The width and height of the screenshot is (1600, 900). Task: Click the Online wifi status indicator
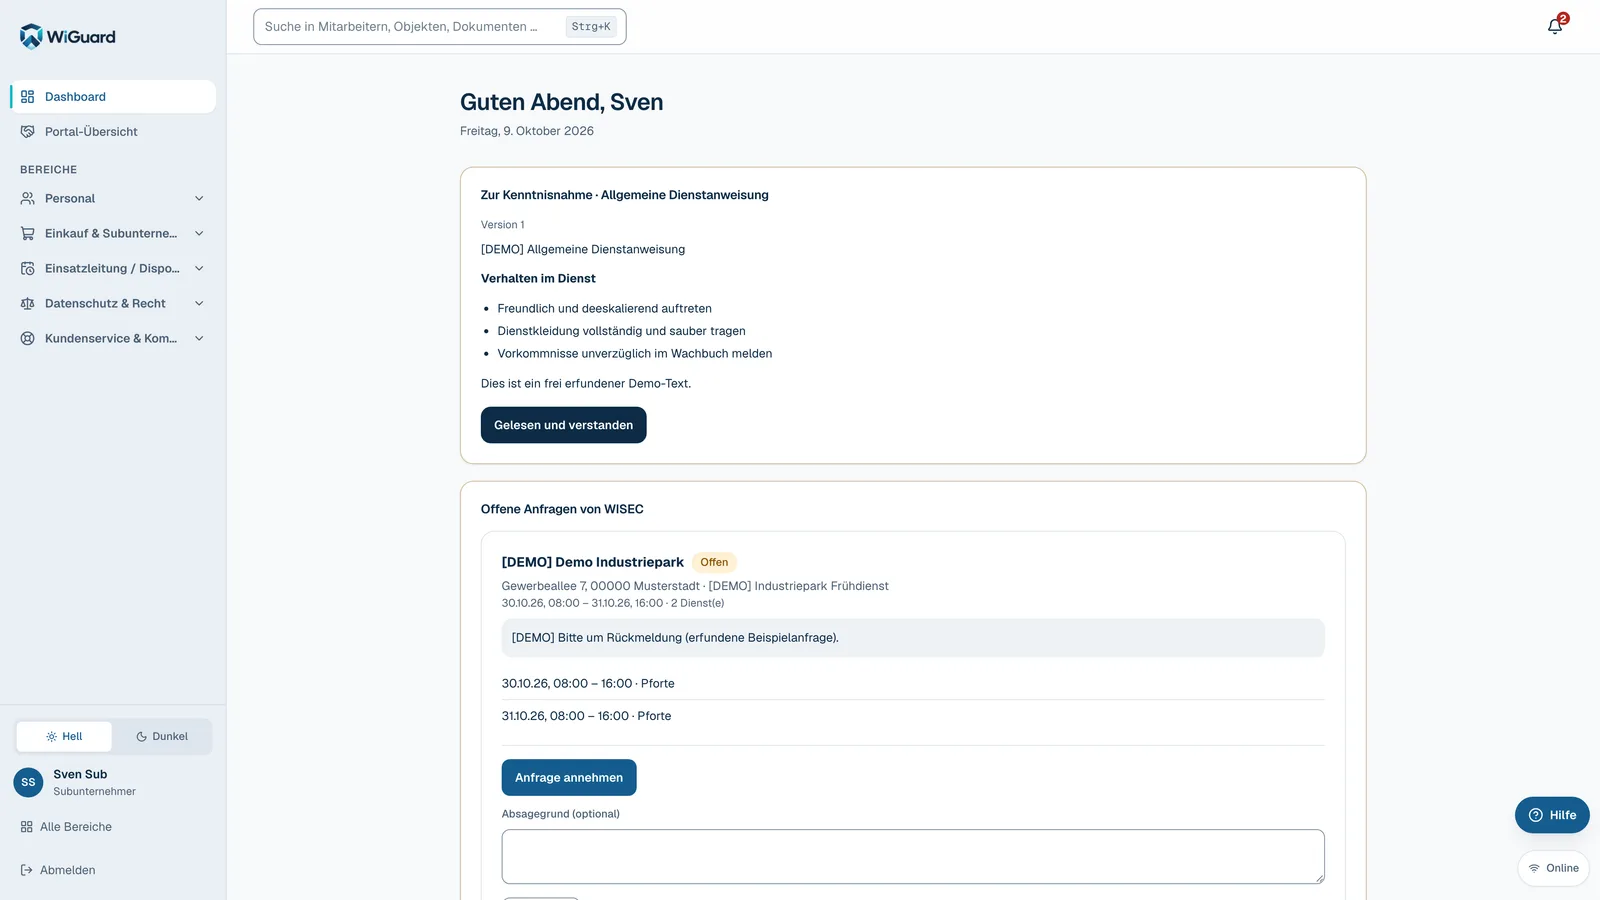pyautogui.click(x=1553, y=868)
